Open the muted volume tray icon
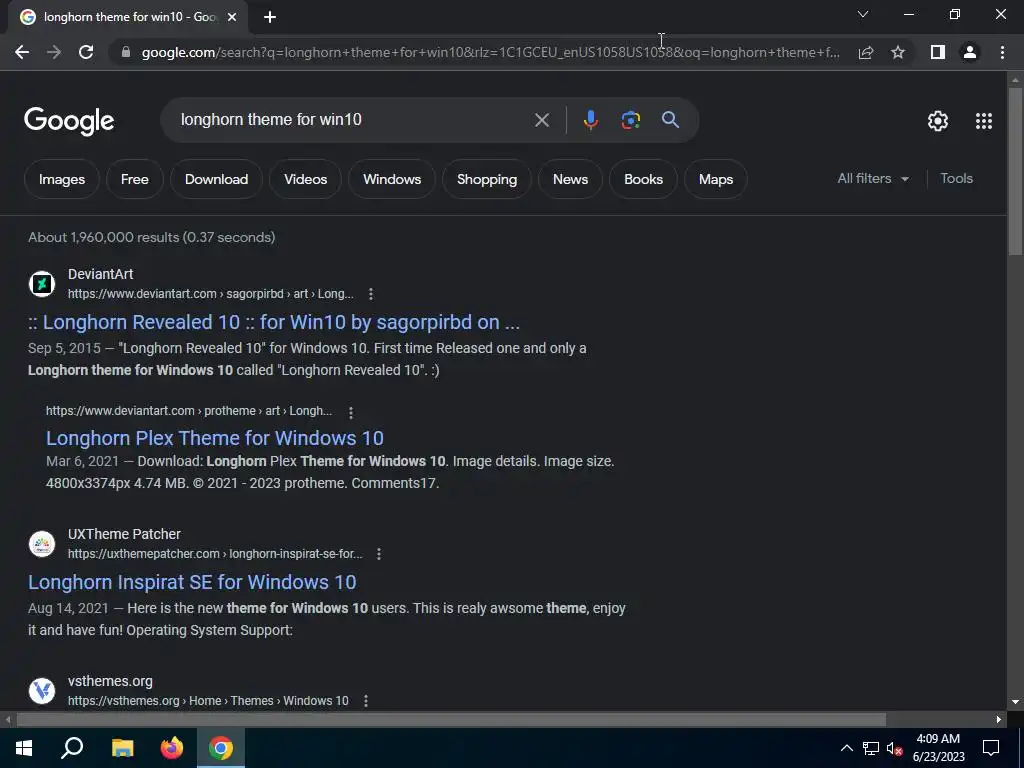The image size is (1024, 768). (894, 748)
